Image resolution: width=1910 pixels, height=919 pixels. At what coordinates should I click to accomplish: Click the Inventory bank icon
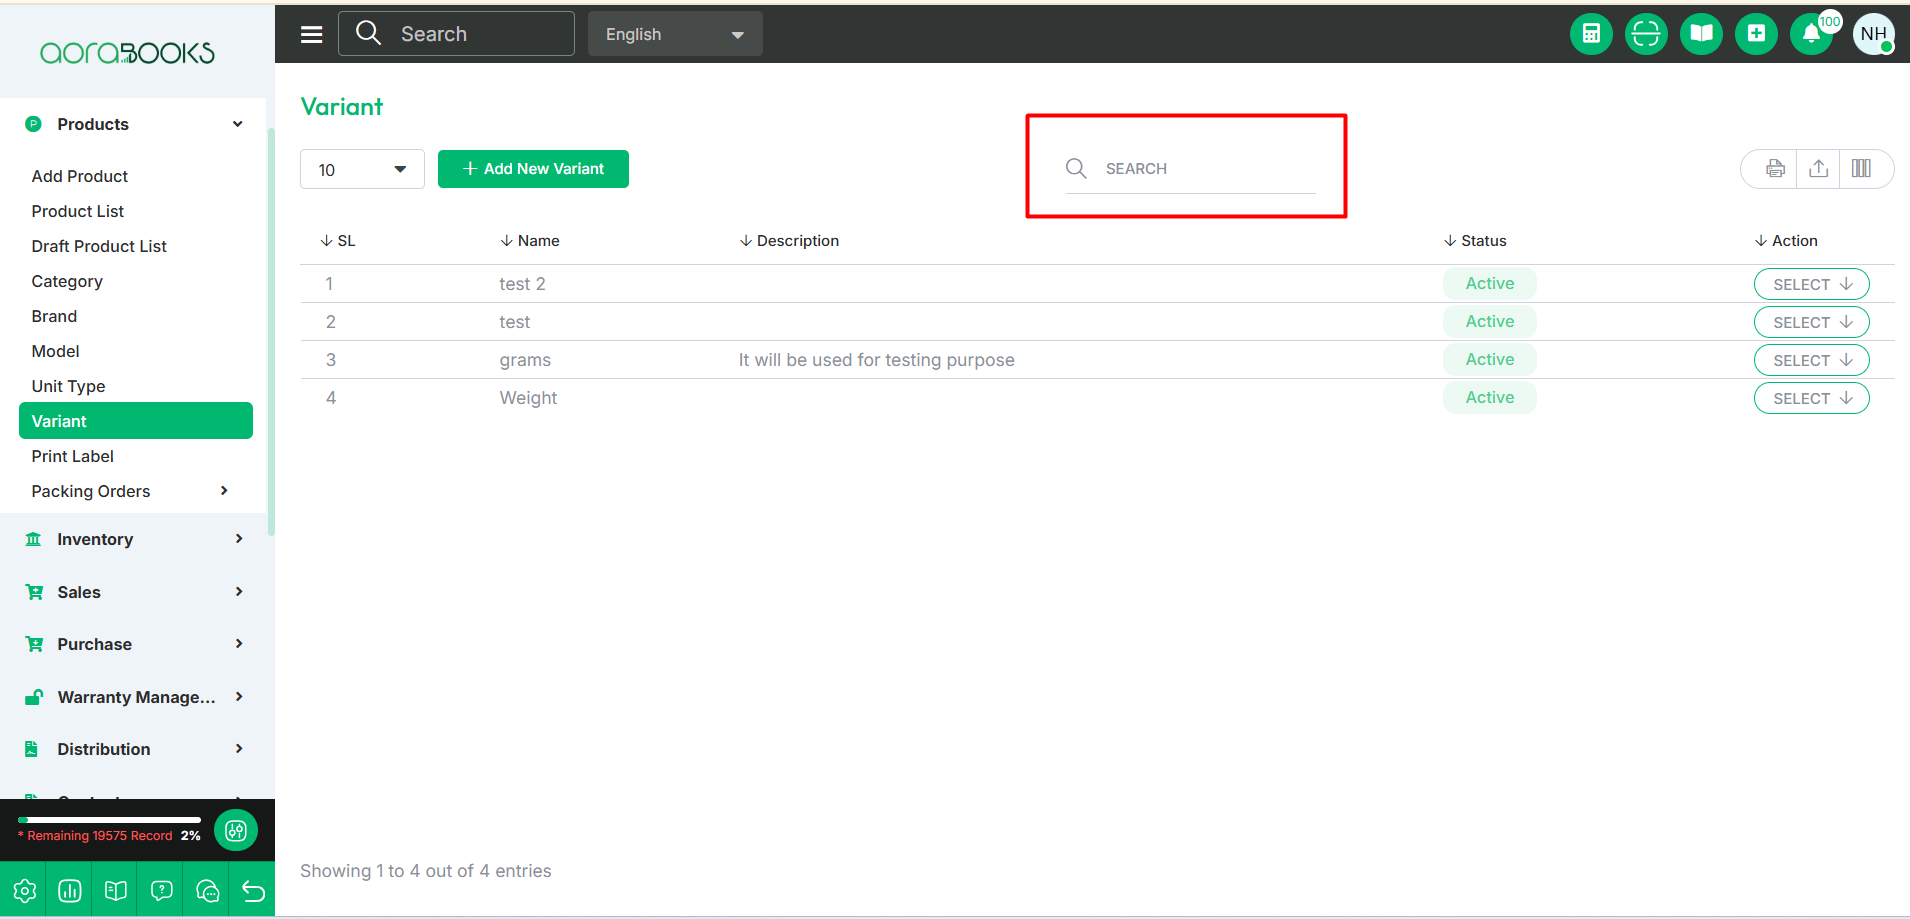34,539
